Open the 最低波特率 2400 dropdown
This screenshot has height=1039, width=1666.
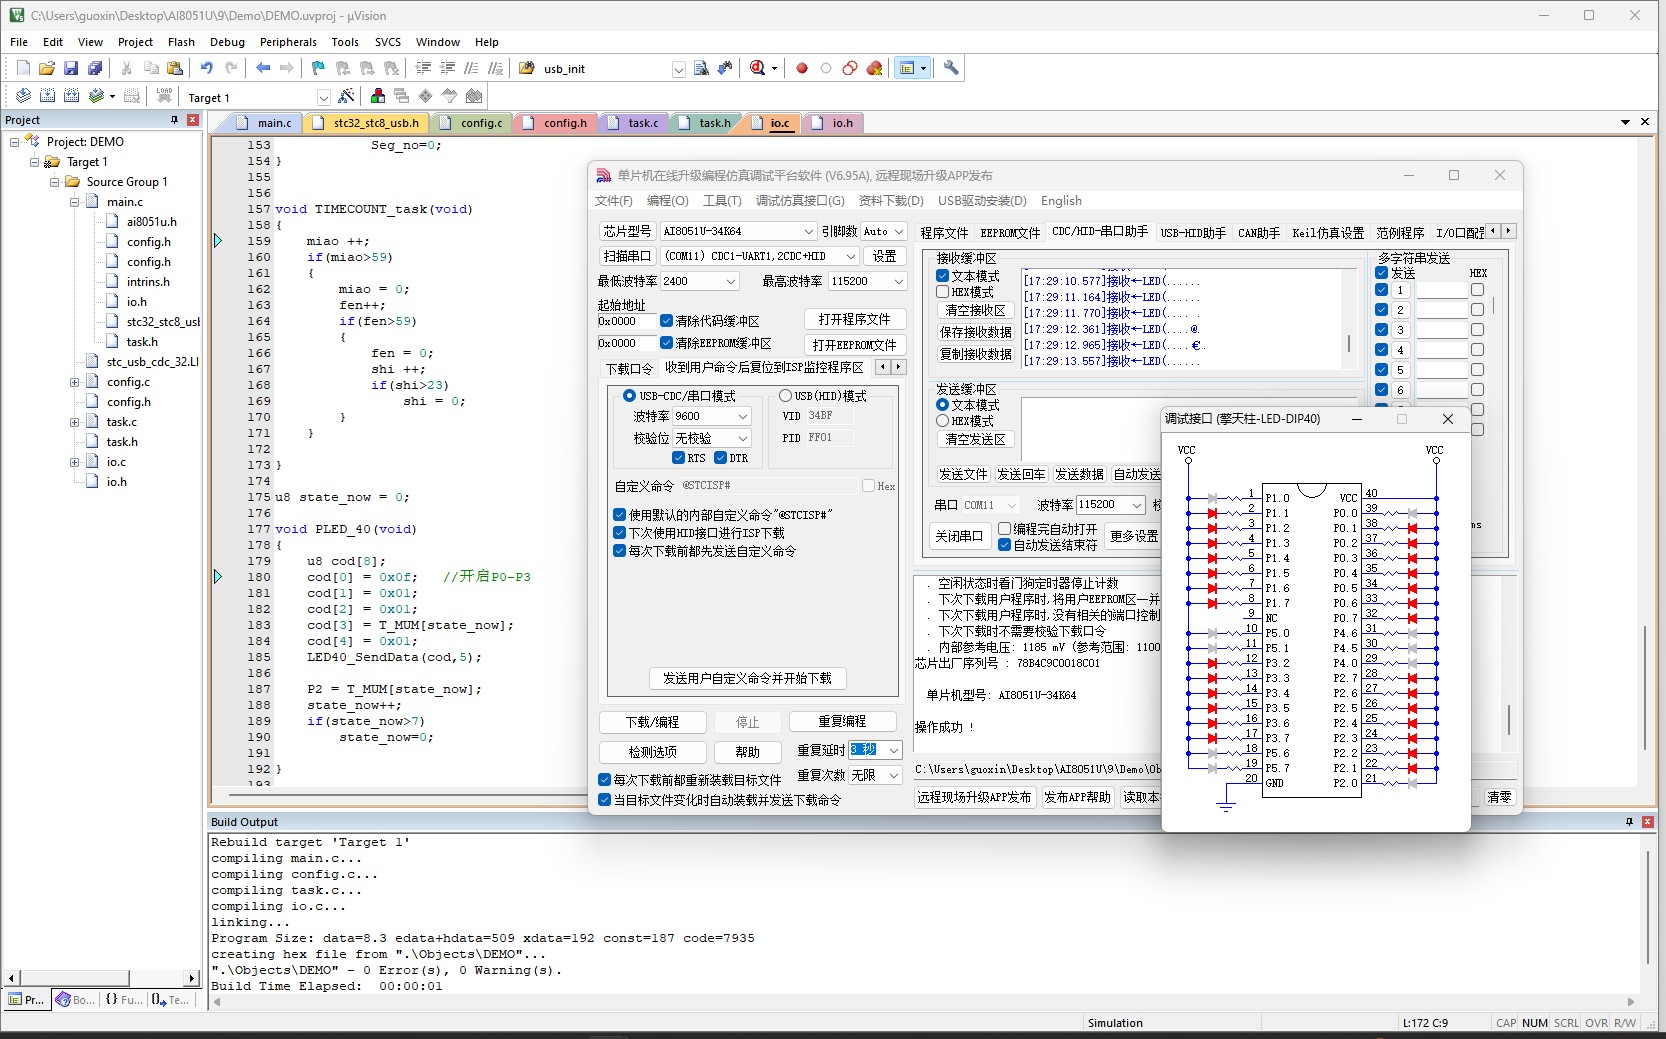point(699,282)
